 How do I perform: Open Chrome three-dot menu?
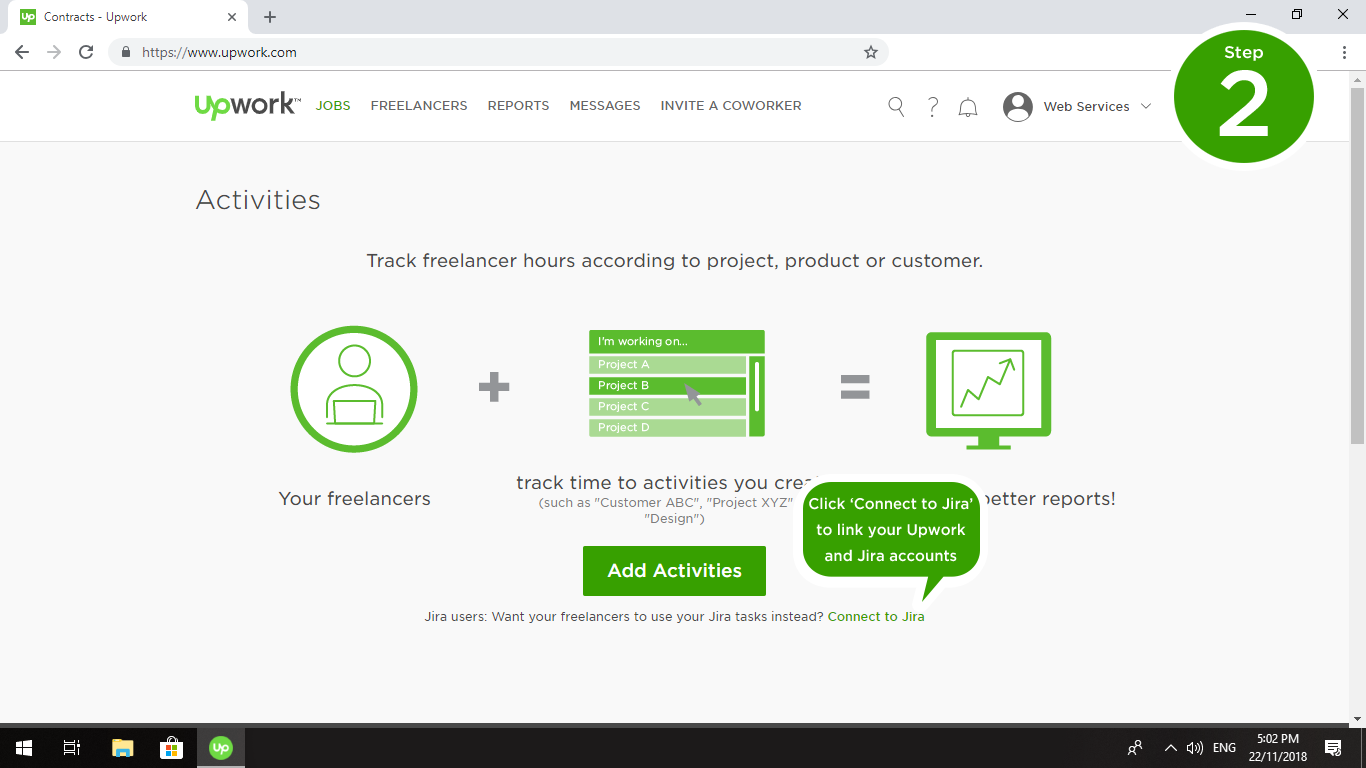(1344, 52)
